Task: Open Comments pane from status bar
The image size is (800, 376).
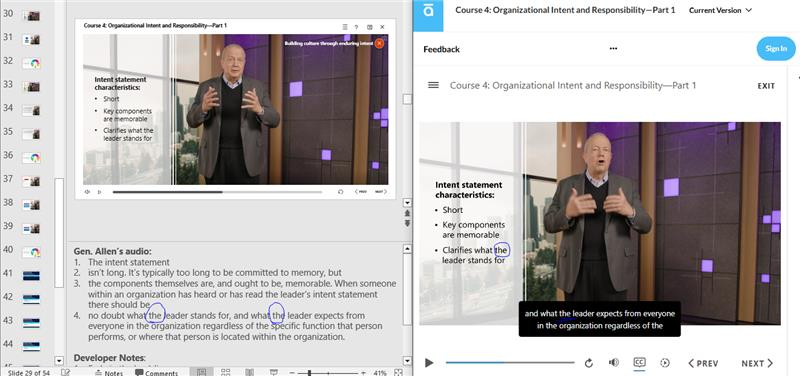Action: click(156, 373)
